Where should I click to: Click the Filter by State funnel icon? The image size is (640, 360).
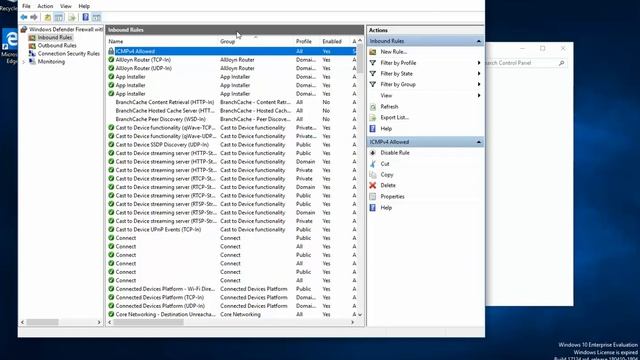click(x=373, y=73)
